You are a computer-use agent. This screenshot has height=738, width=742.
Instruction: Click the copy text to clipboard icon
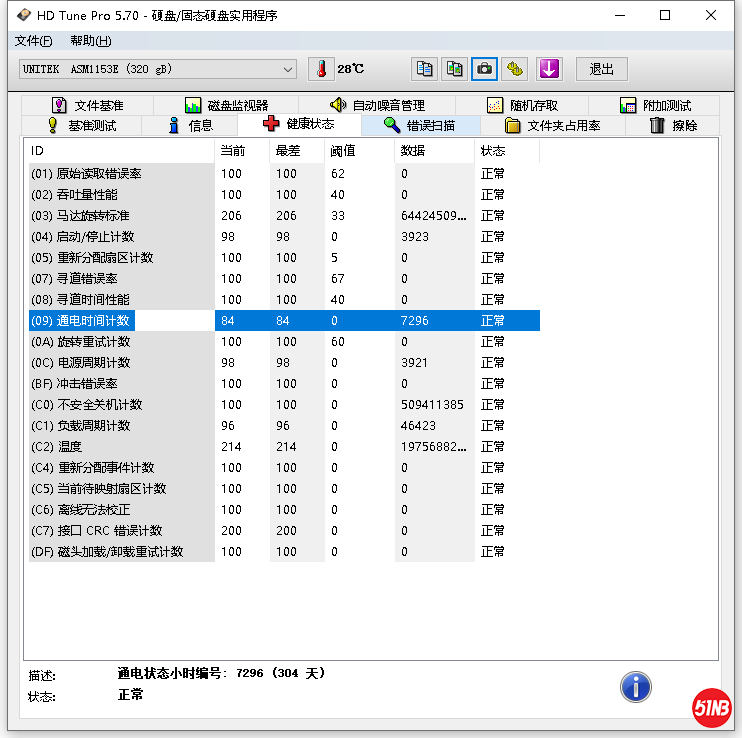(x=424, y=69)
